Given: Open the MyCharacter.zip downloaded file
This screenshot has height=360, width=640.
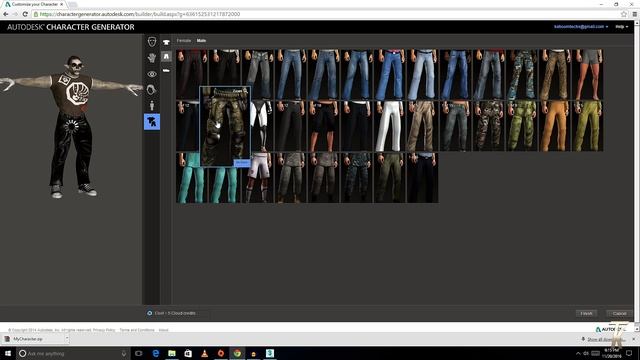Looking at the screenshot, I should (34, 339).
